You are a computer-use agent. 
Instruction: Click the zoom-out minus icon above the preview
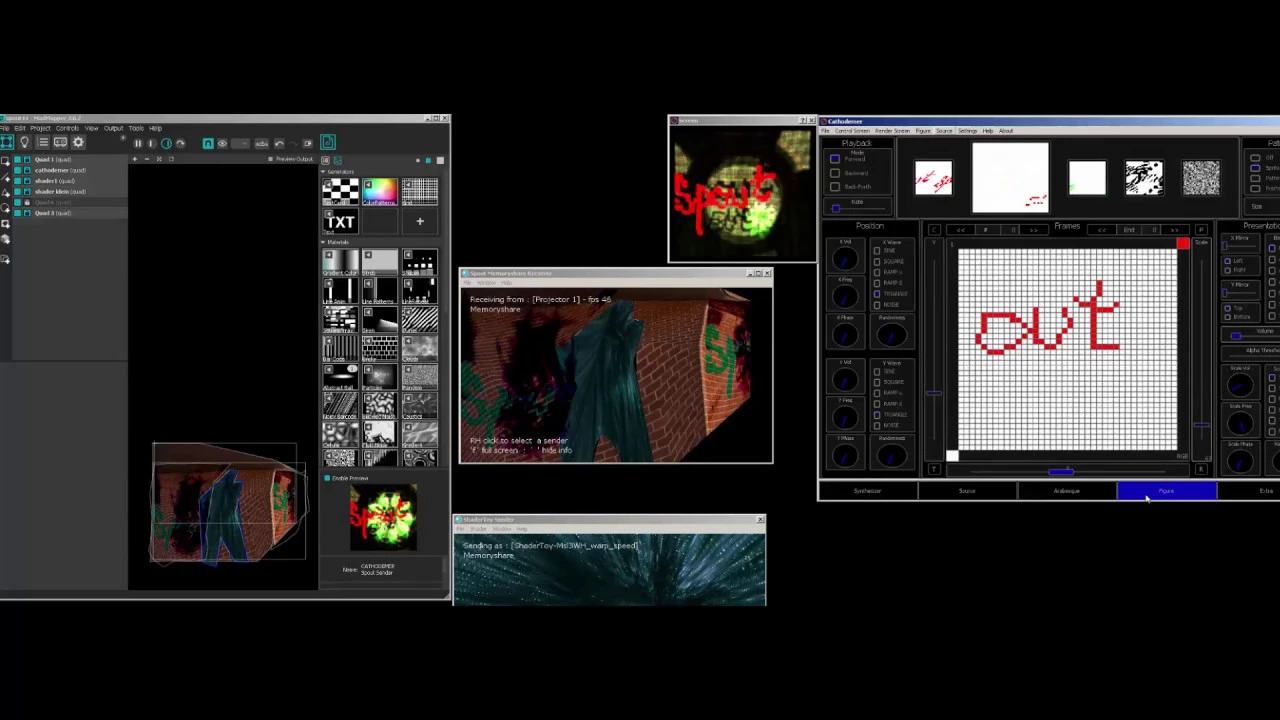click(147, 159)
